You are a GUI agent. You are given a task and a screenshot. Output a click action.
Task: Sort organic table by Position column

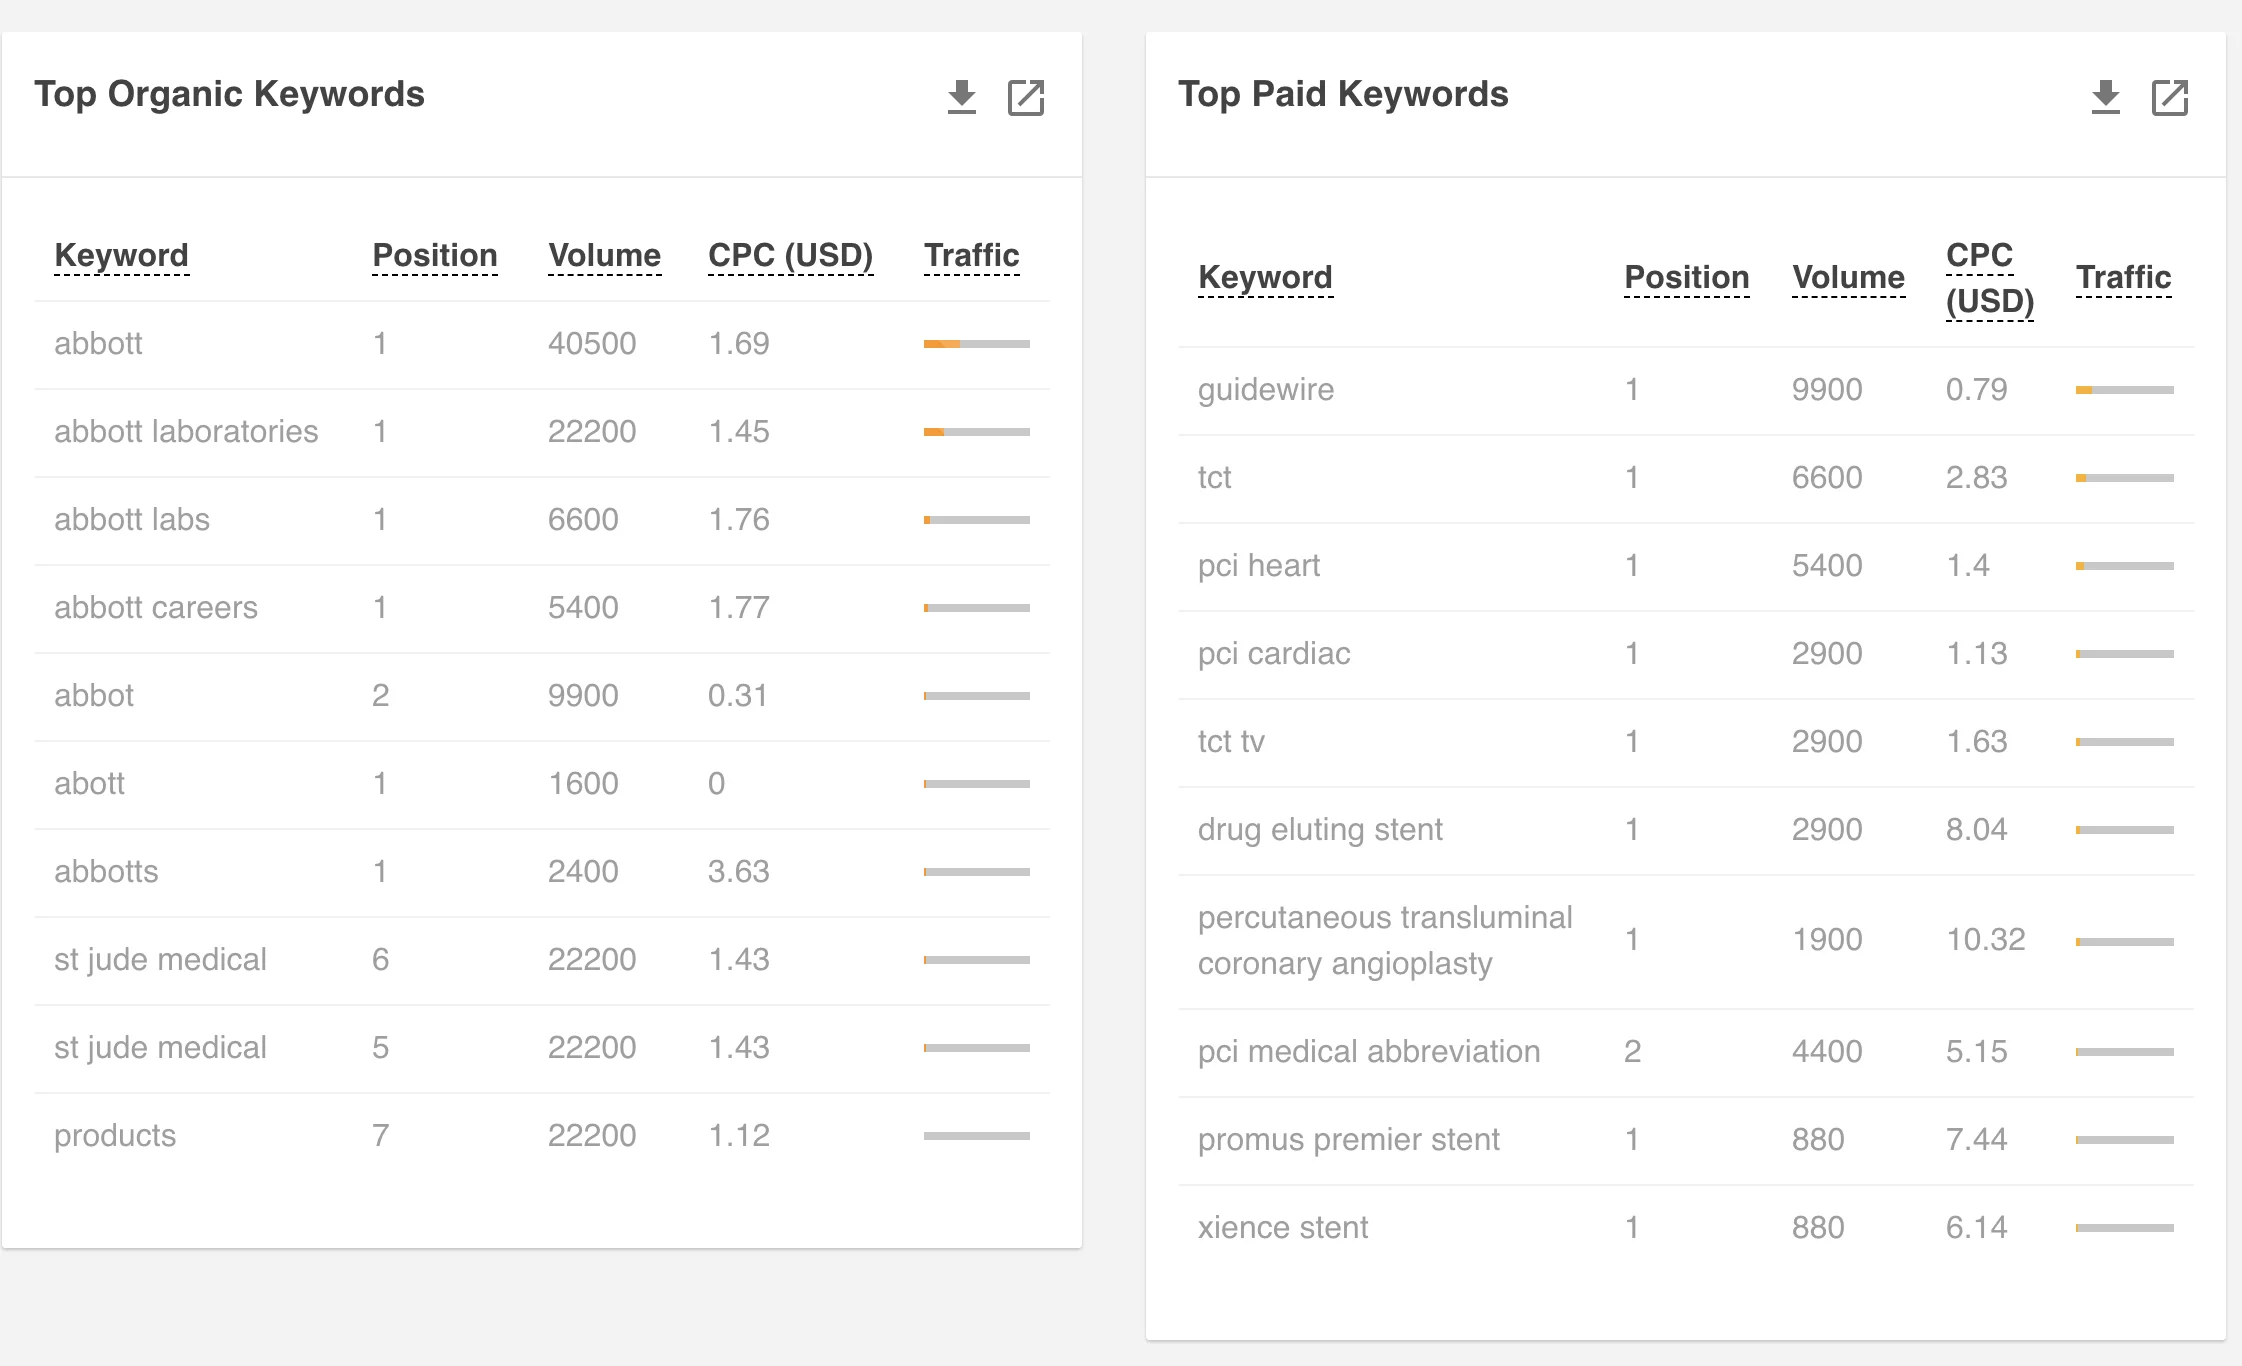pos(435,255)
